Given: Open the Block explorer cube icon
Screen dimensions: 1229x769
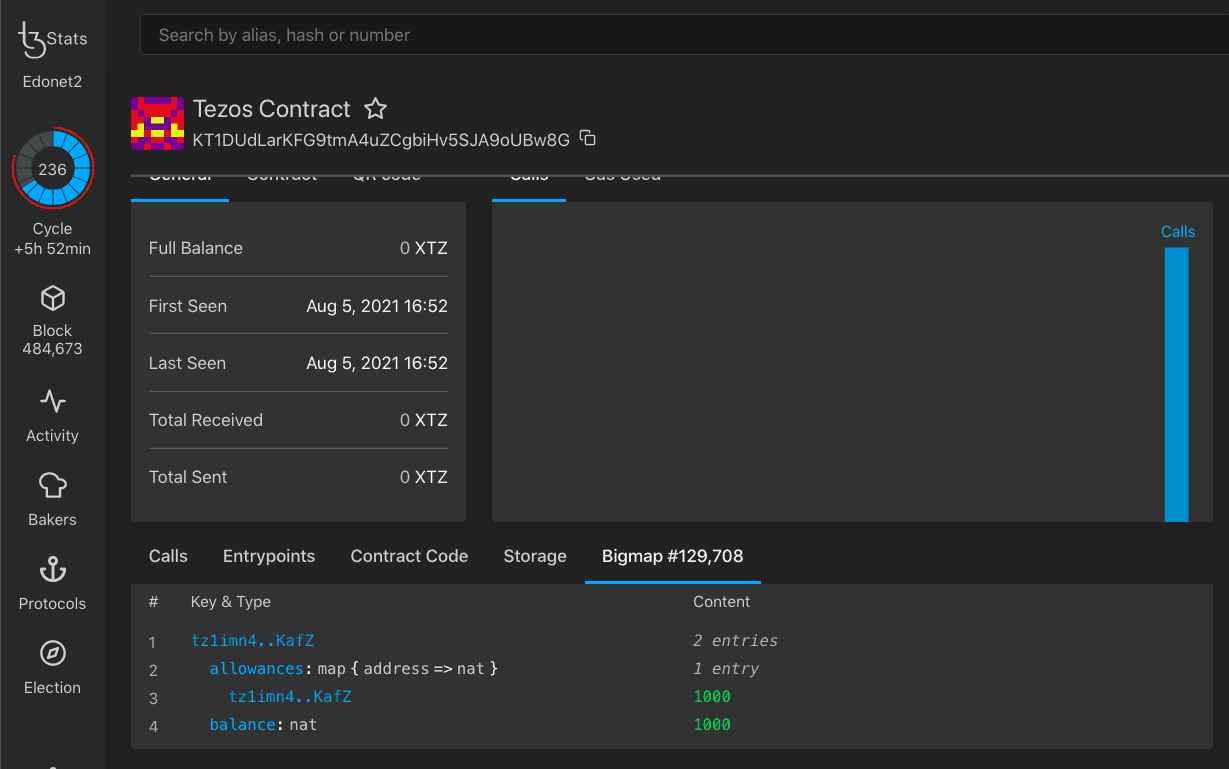Looking at the screenshot, I should [x=52, y=298].
